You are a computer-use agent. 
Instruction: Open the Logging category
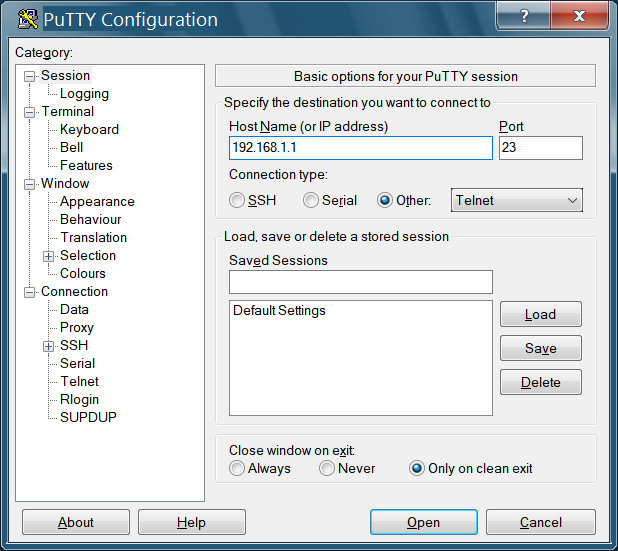click(x=84, y=93)
